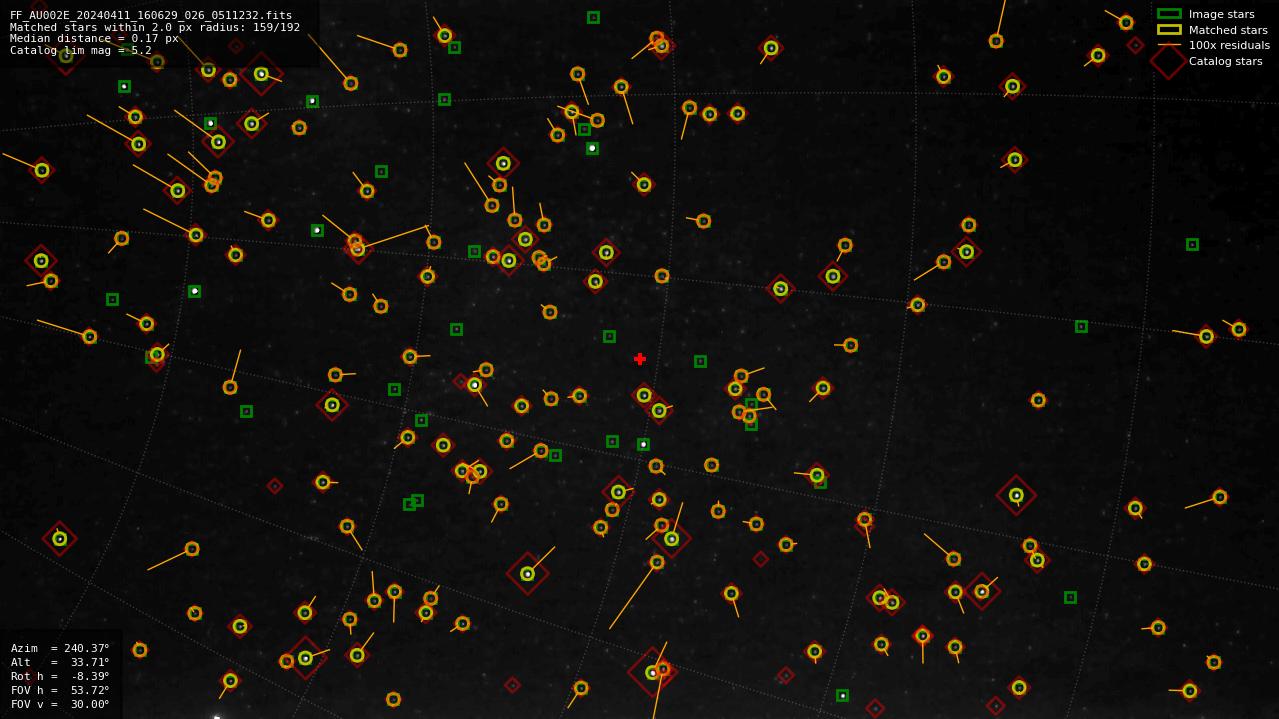
Task: Click the orange 100x residuals legend line
Action: [x=1169, y=45]
